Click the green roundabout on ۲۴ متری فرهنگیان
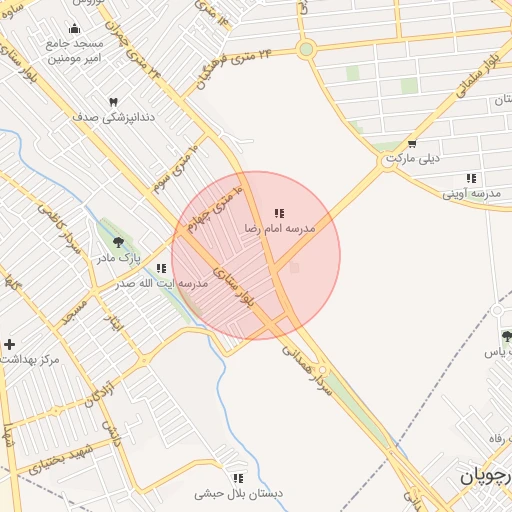Screen dimensions: 512x512 [x=306, y=49]
